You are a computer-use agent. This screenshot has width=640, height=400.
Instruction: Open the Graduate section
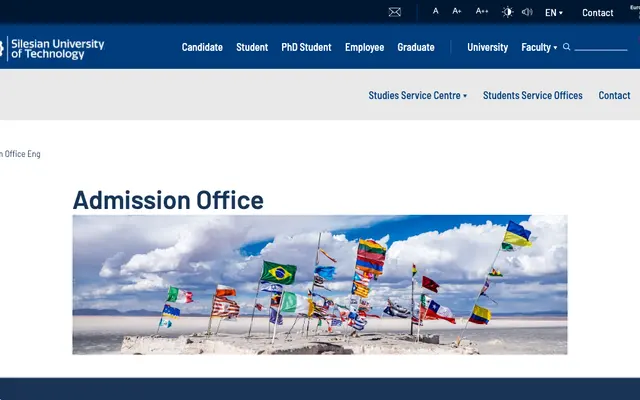pyautogui.click(x=416, y=47)
